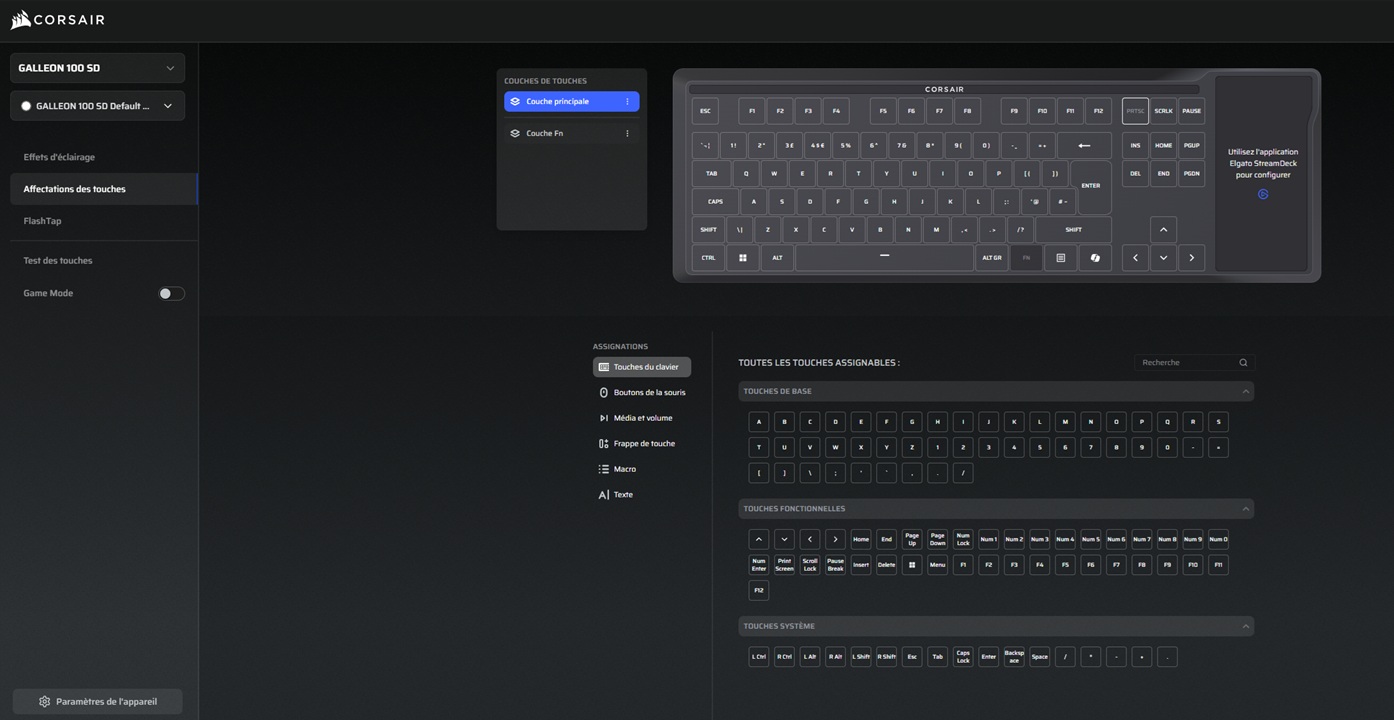Select the Média et volume assignment category

[x=642, y=418]
